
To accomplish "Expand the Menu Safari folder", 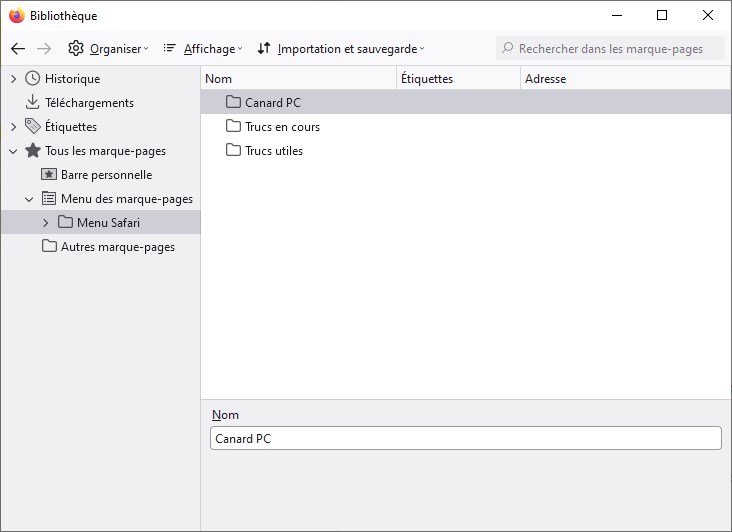I will (x=45, y=223).
